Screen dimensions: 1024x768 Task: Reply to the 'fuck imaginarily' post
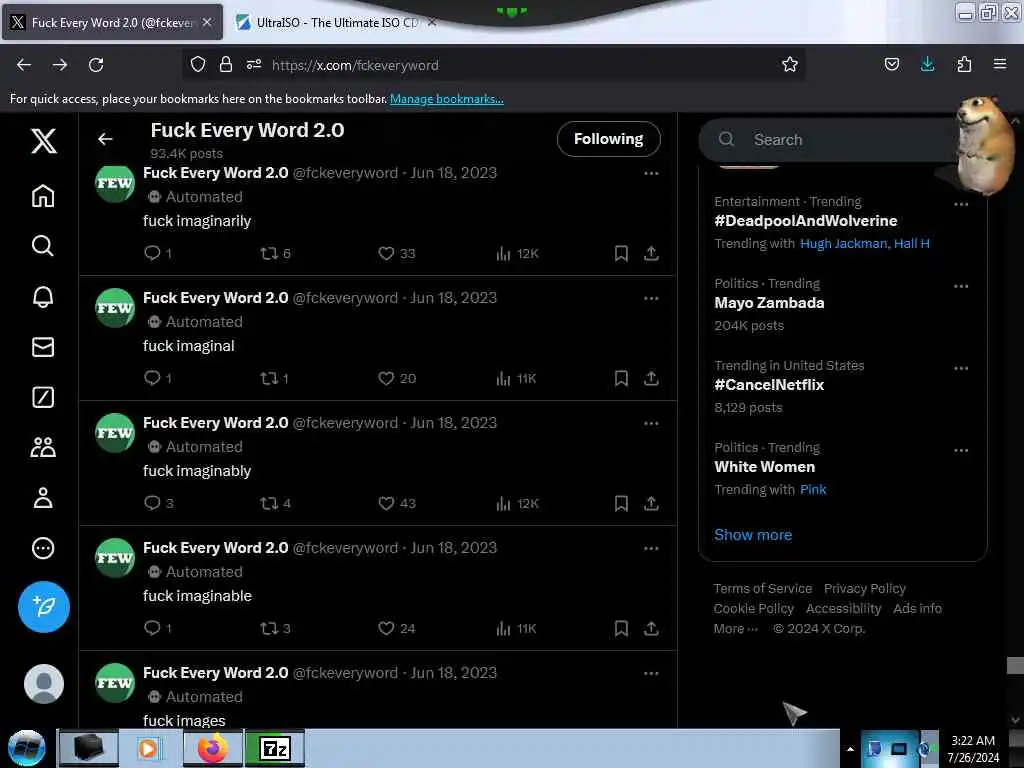(152, 253)
